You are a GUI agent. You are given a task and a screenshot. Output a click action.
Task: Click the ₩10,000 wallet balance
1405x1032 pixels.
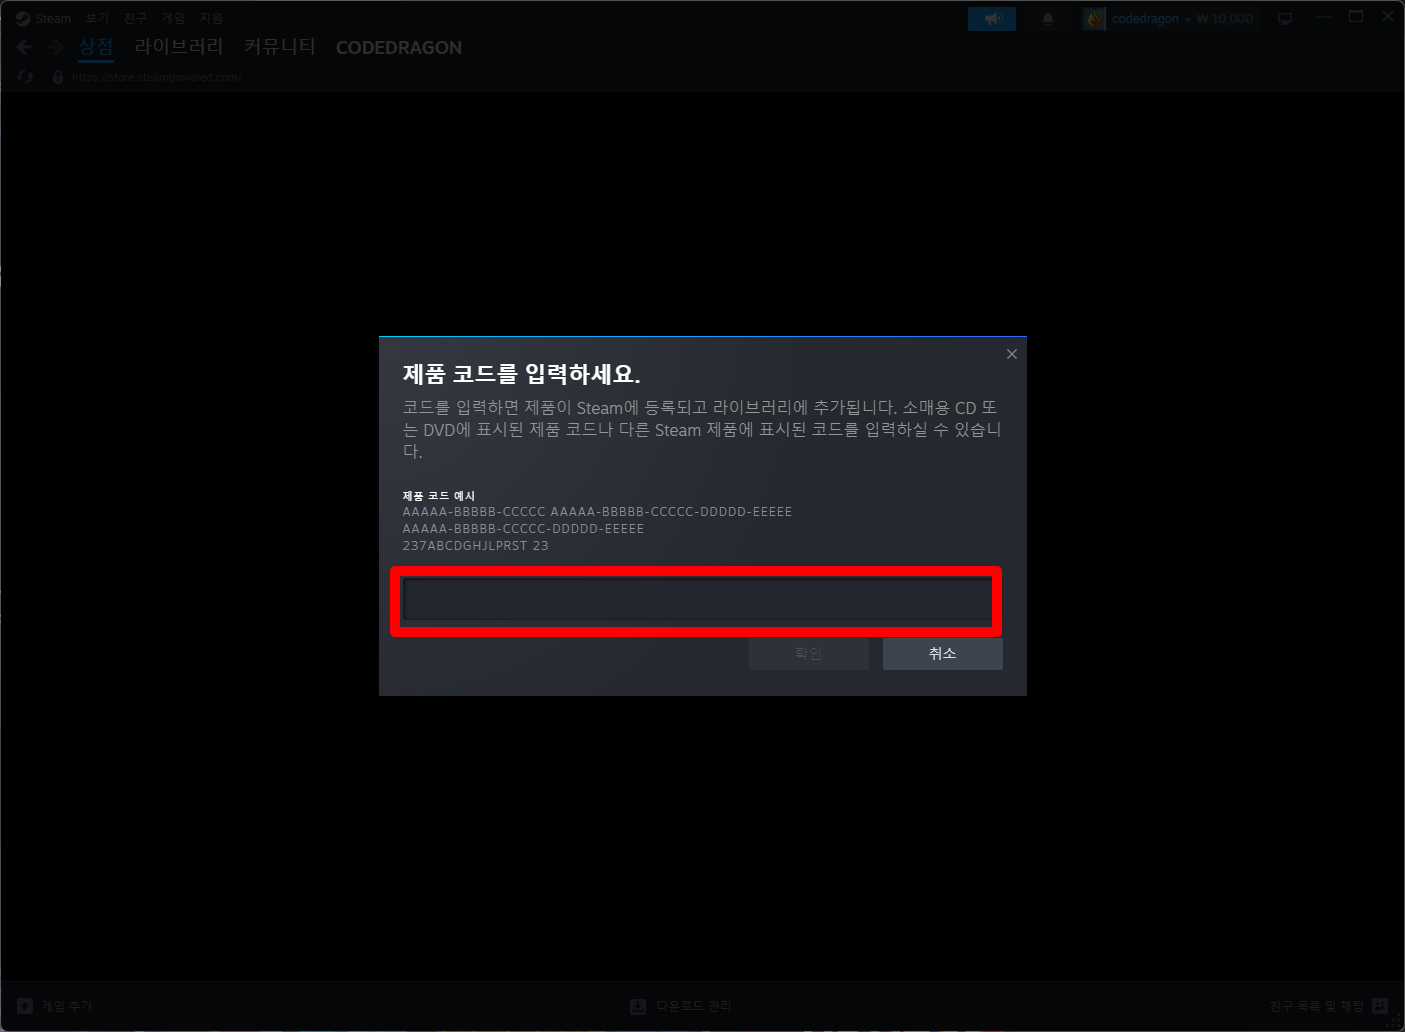(x=1225, y=18)
